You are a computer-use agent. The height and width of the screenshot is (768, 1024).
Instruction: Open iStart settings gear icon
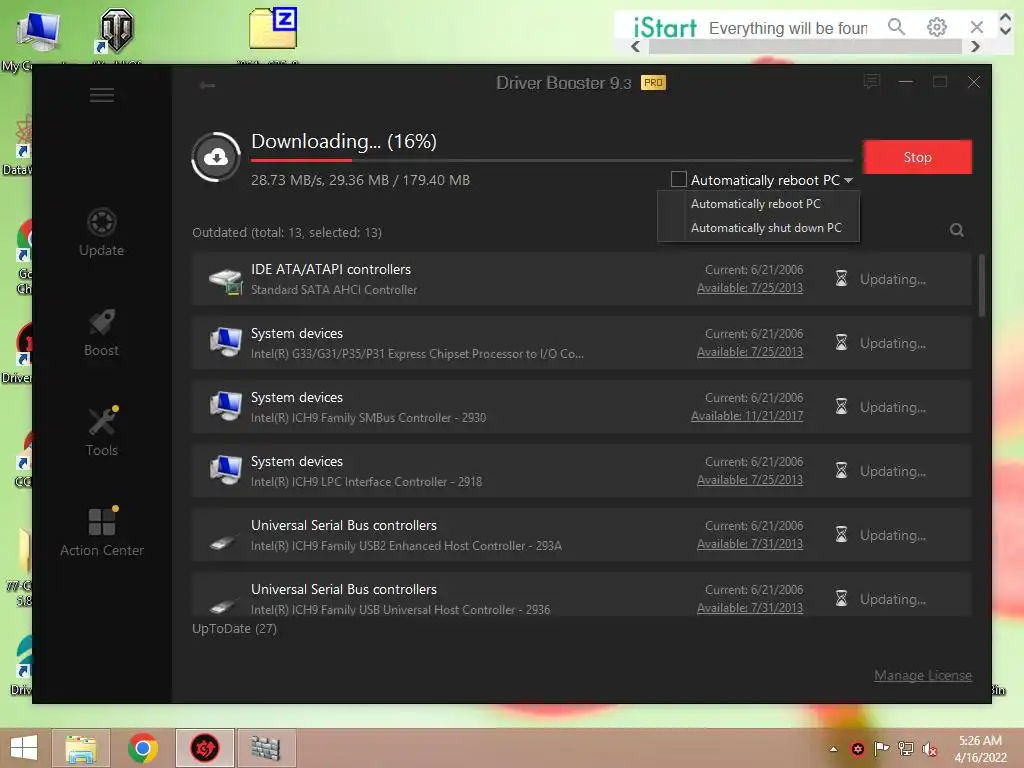coord(936,27)
